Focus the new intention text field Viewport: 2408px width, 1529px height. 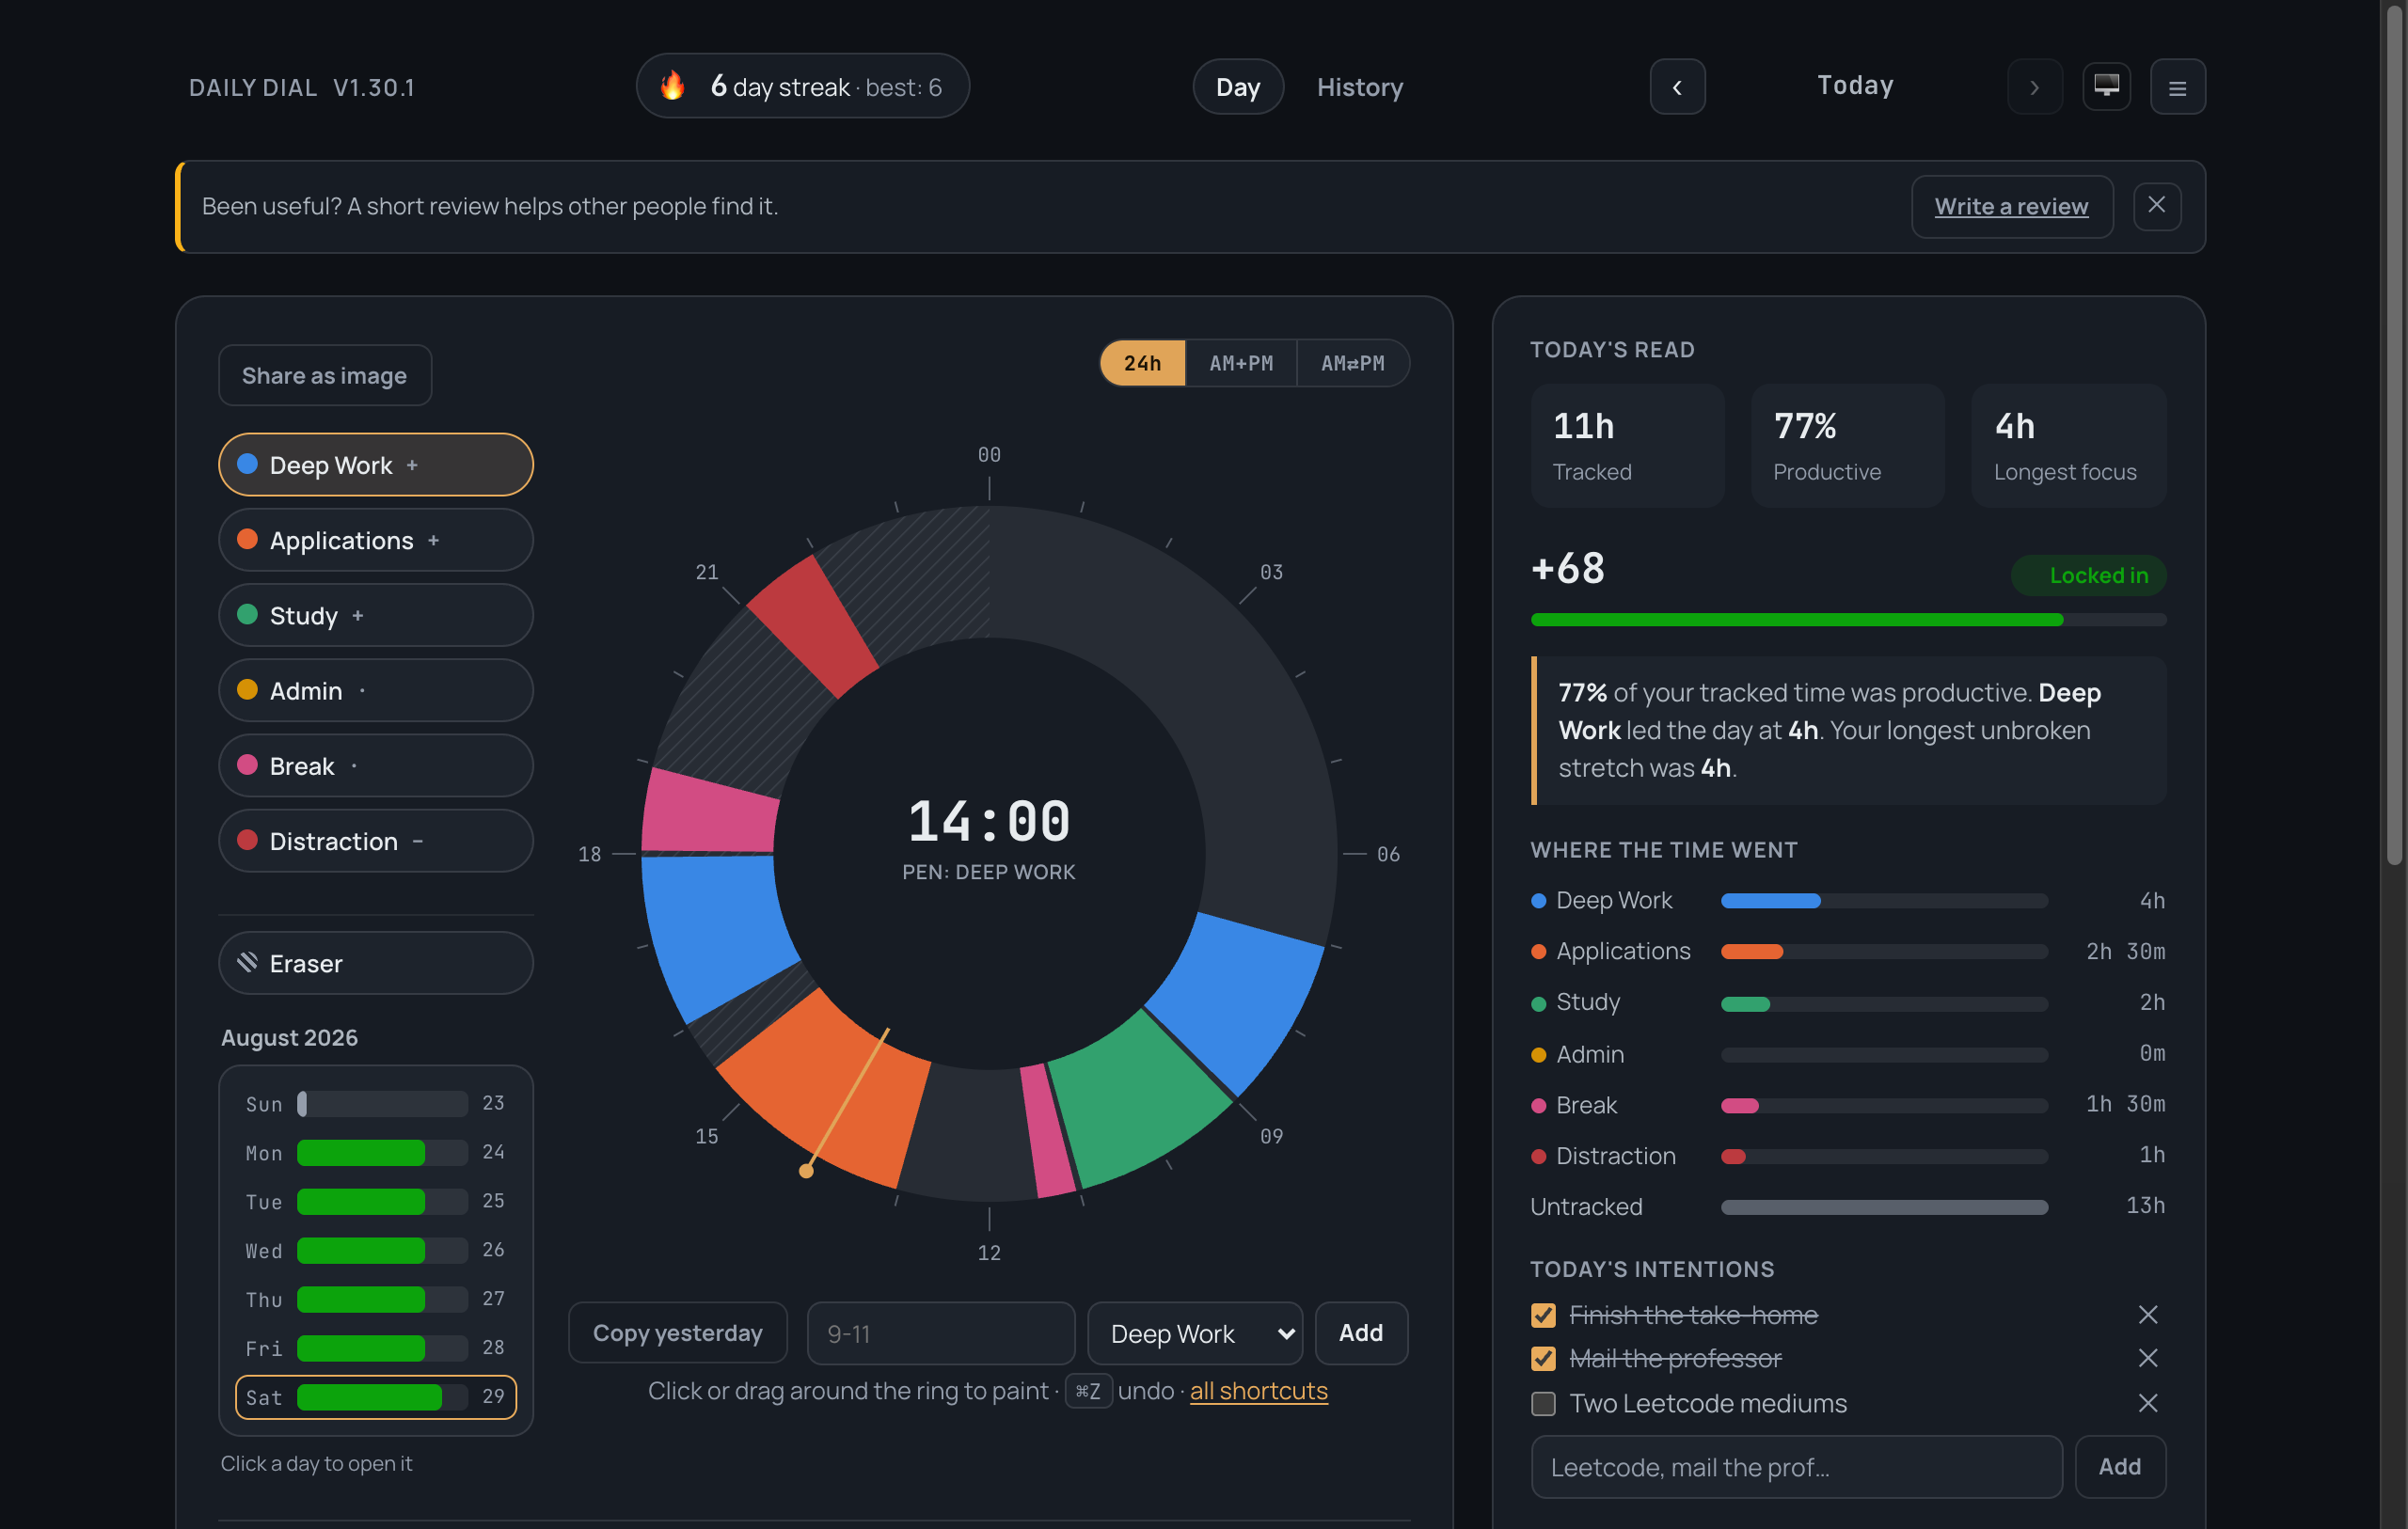1796,1467
